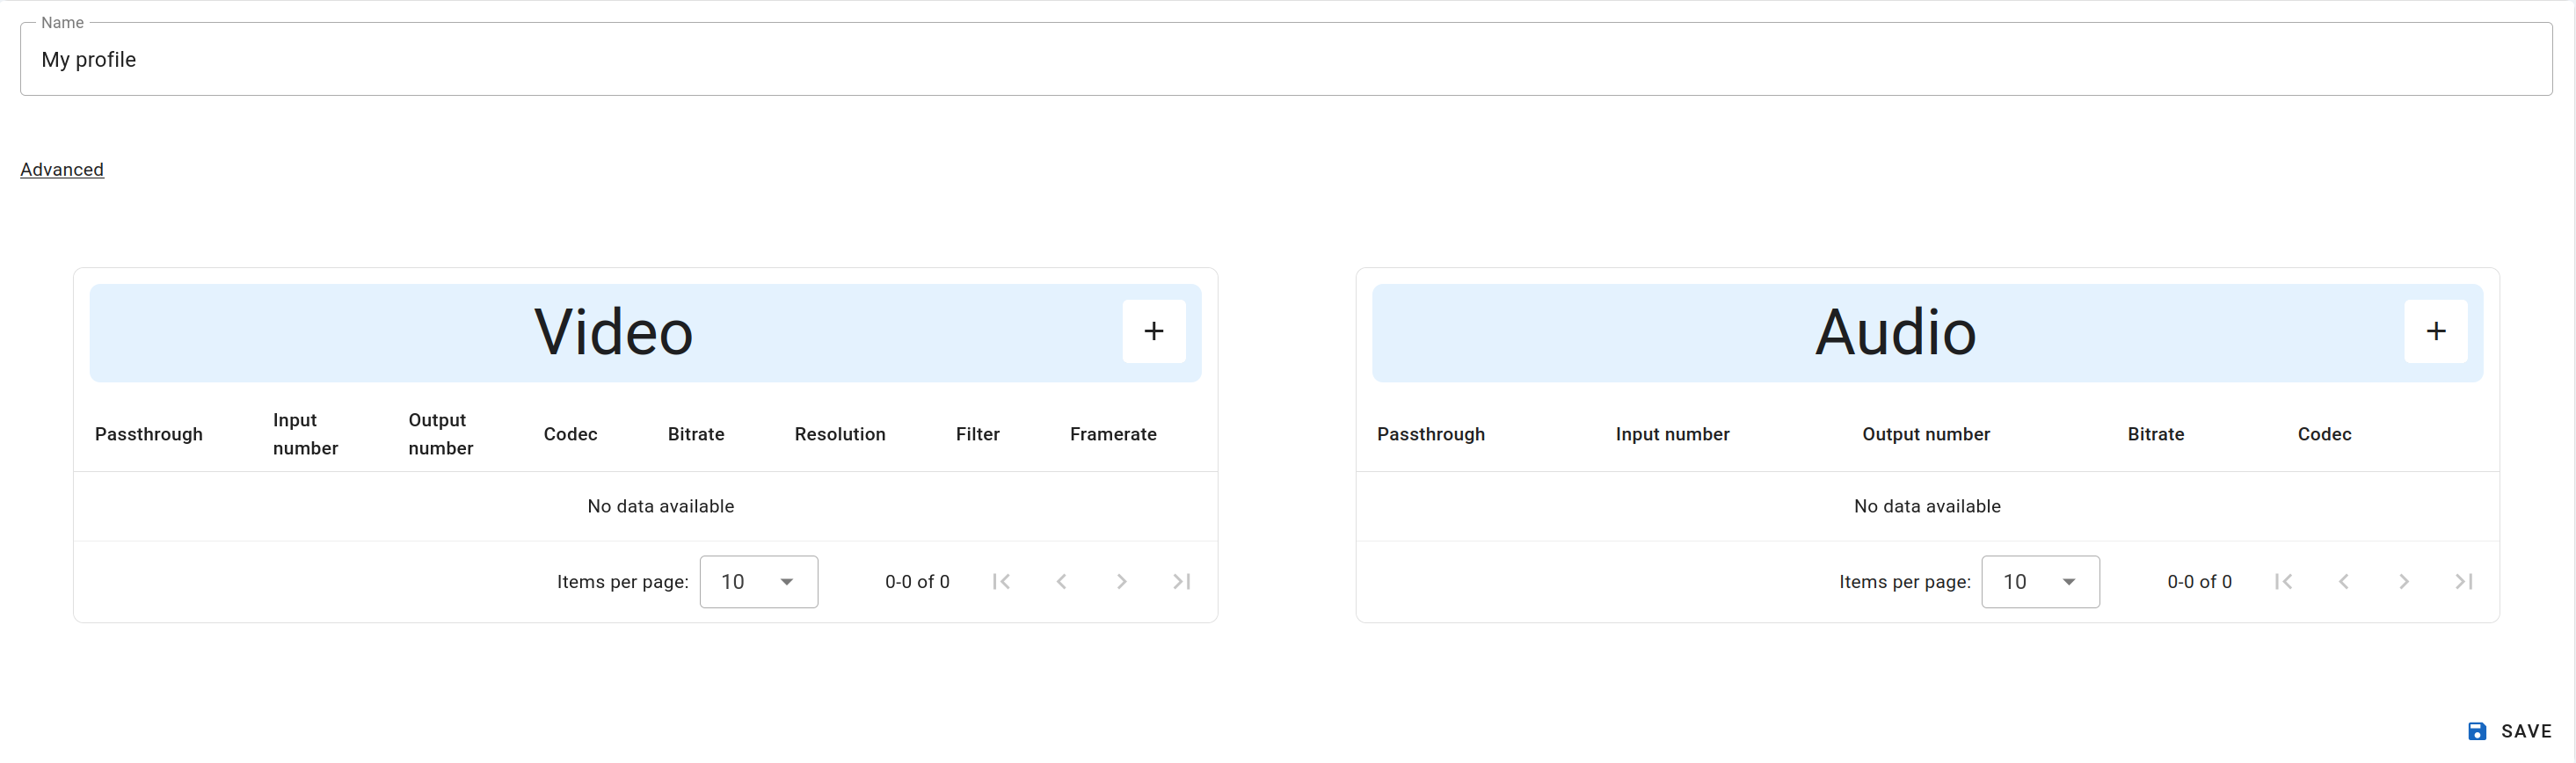Go to last page in Video table
The image size is (2576, 763).
[x=1181, y=581]
